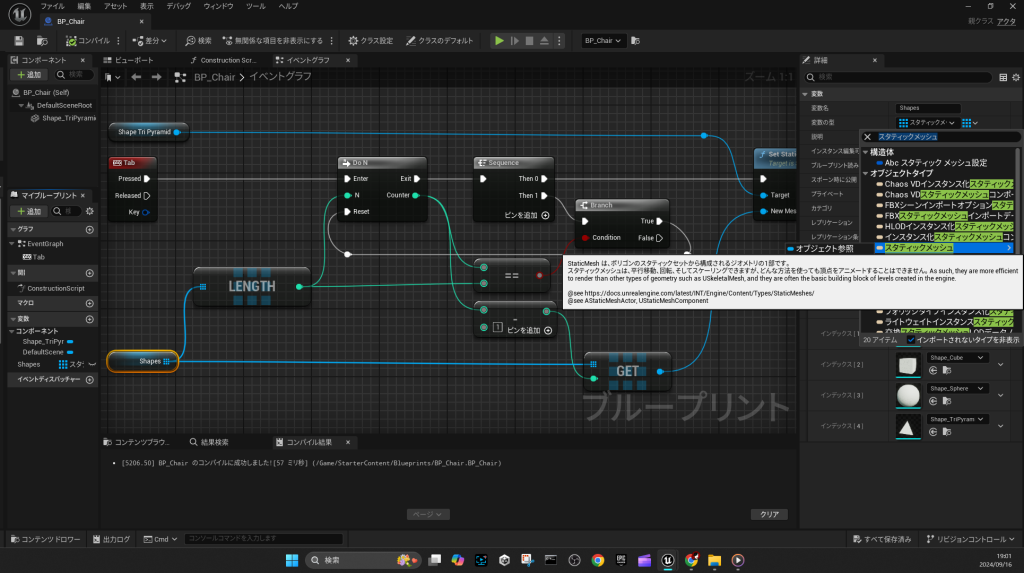Open the Diff dropdown in toolbar

[154, 41]
